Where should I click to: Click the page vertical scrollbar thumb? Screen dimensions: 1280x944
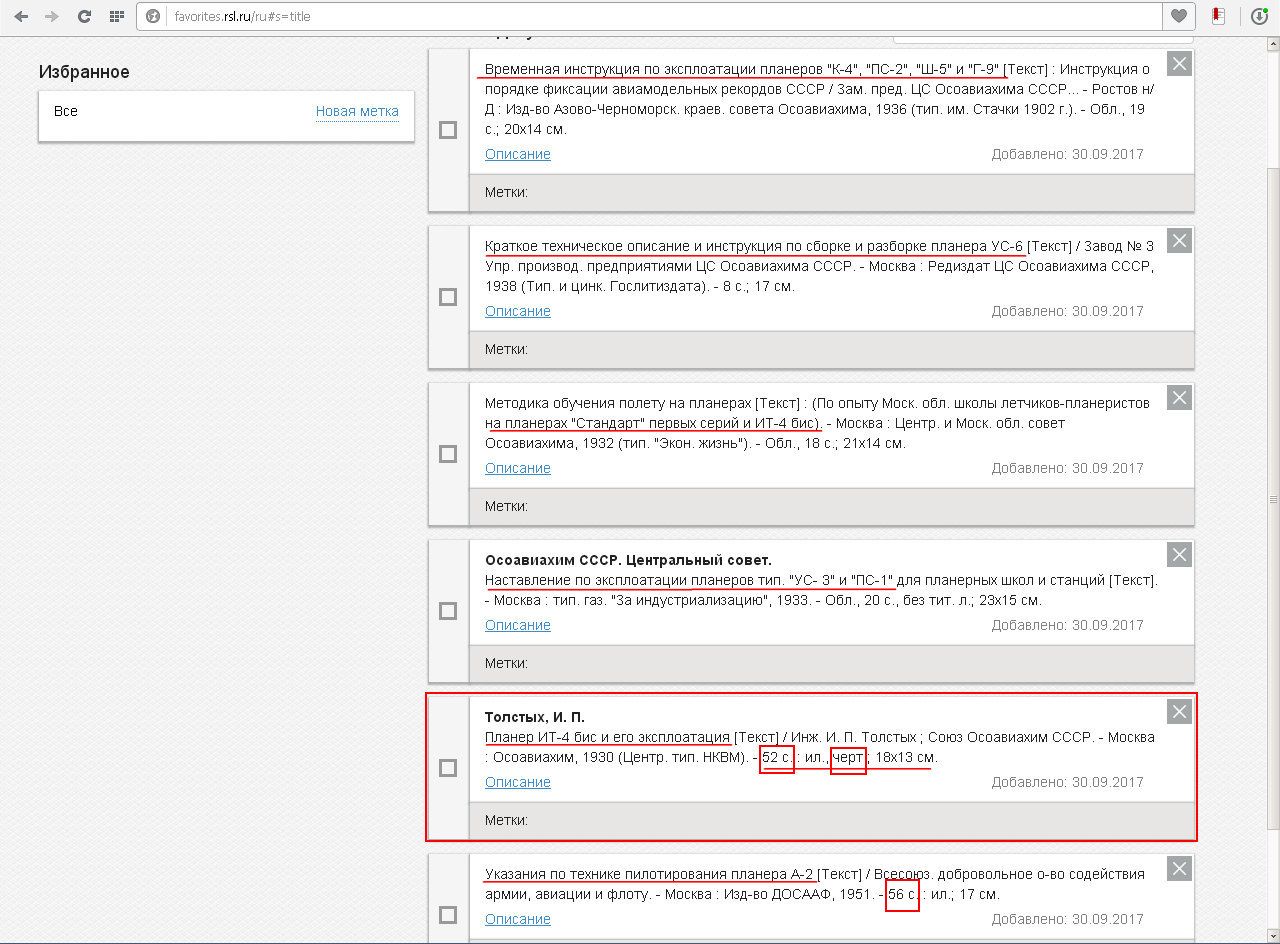1272,498
